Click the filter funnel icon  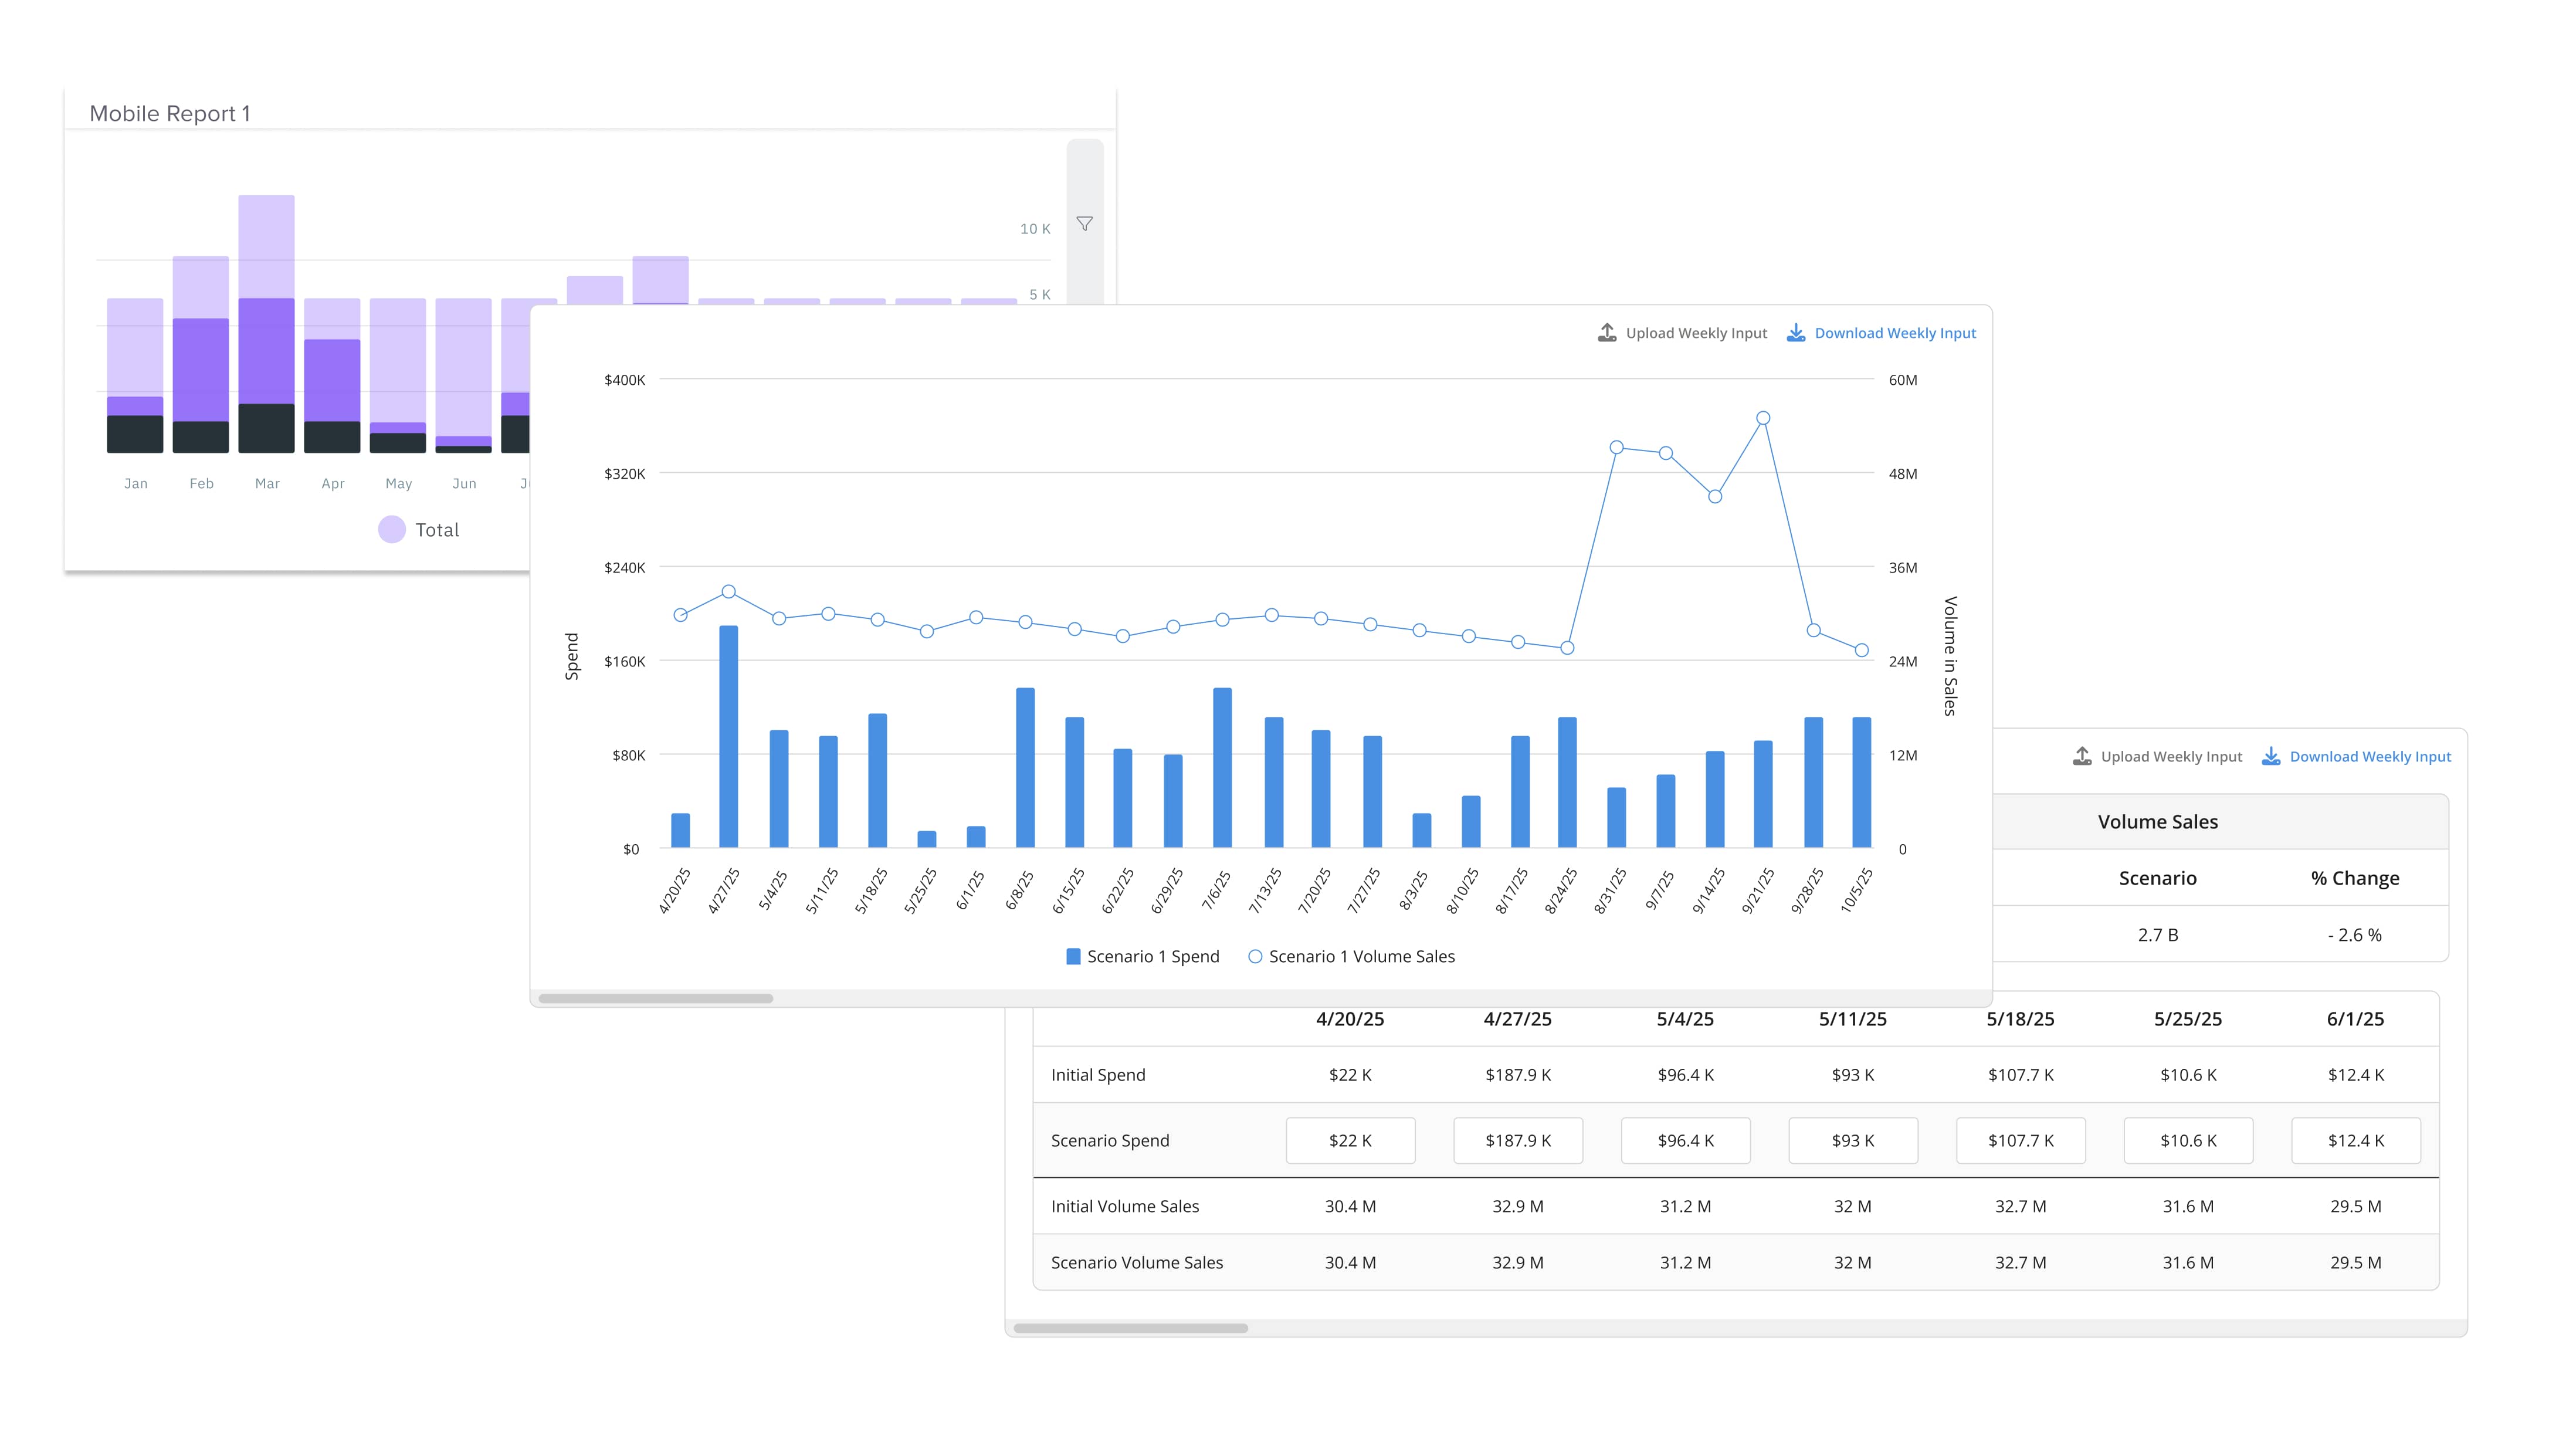pos(1084,223)
